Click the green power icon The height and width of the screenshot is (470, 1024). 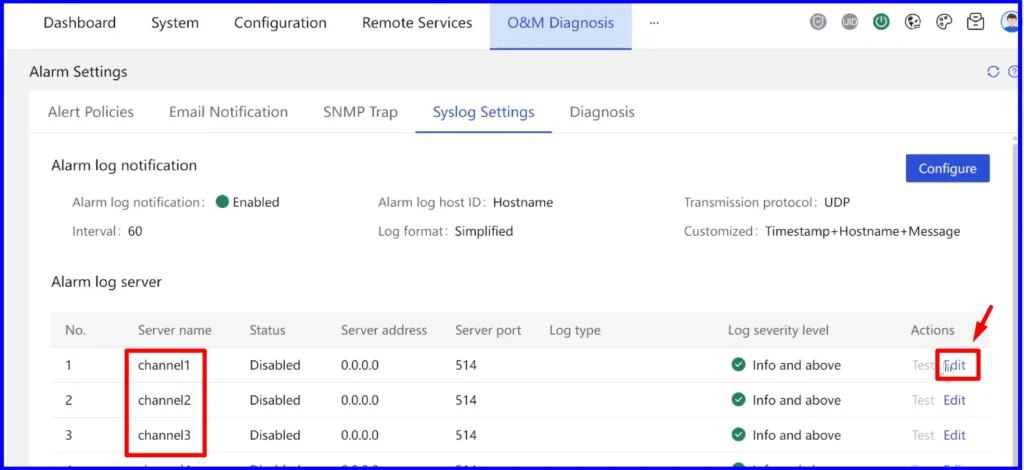[882, 22]
